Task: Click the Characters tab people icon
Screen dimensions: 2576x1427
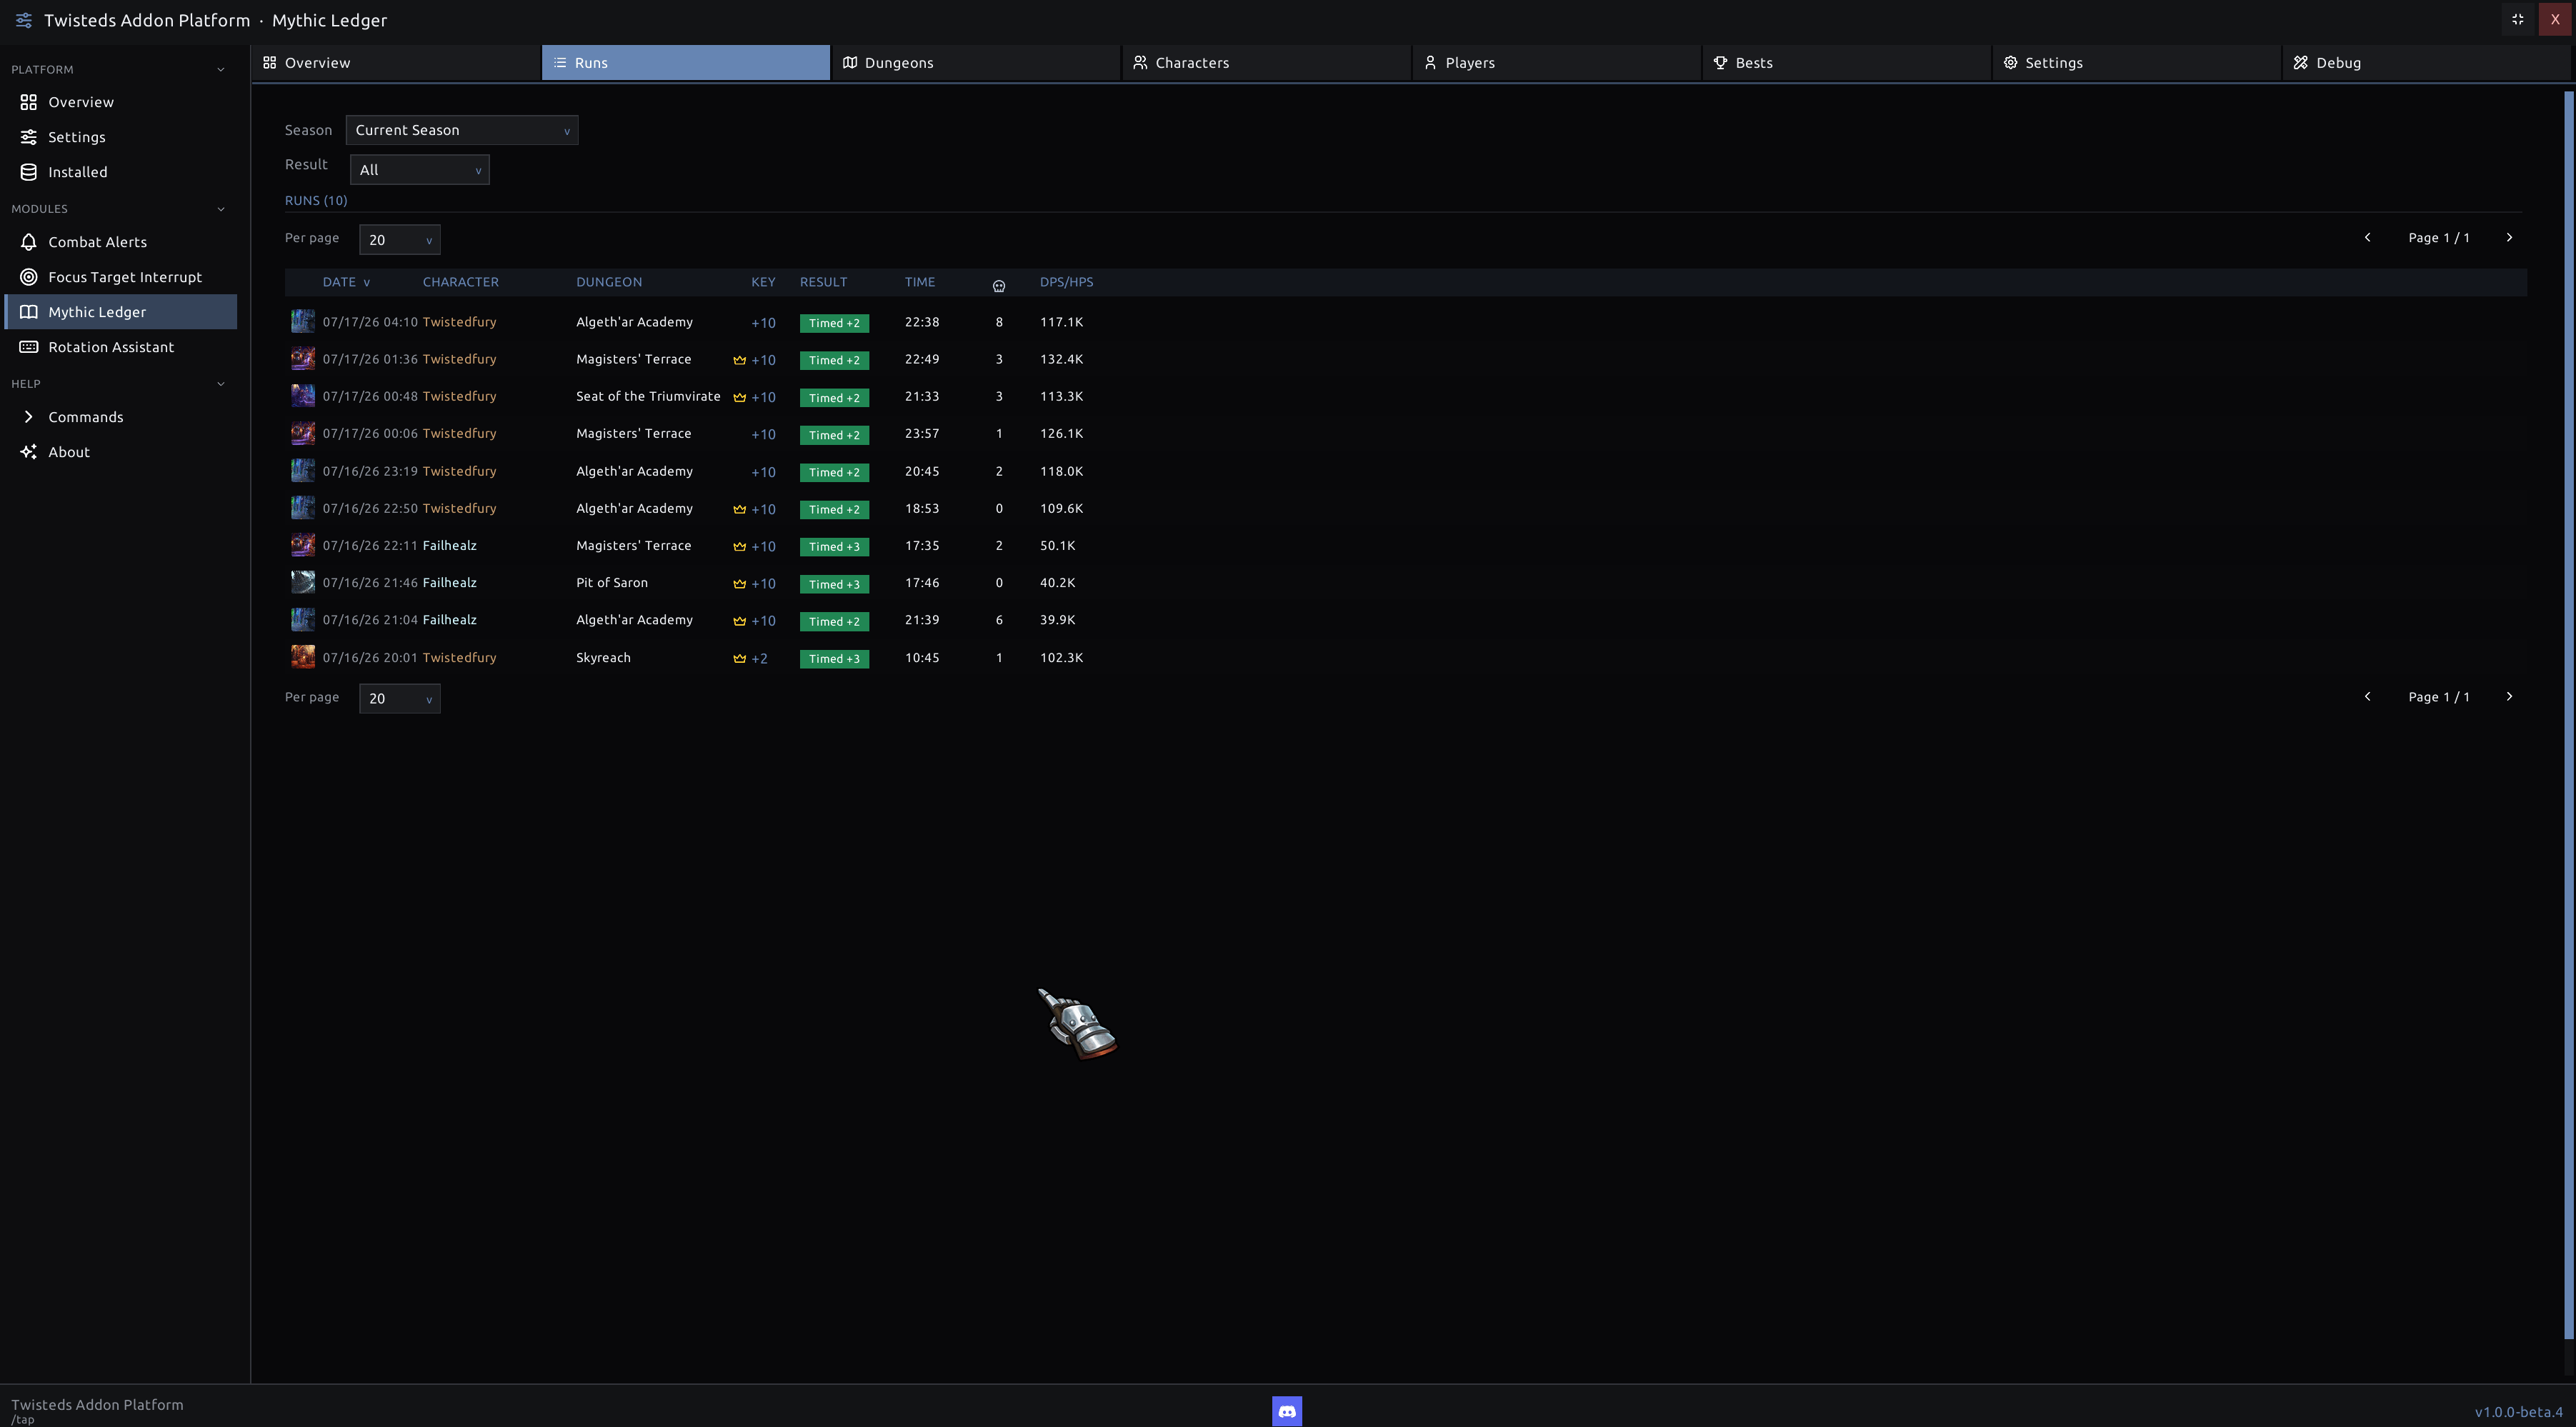Action: 1140,62
